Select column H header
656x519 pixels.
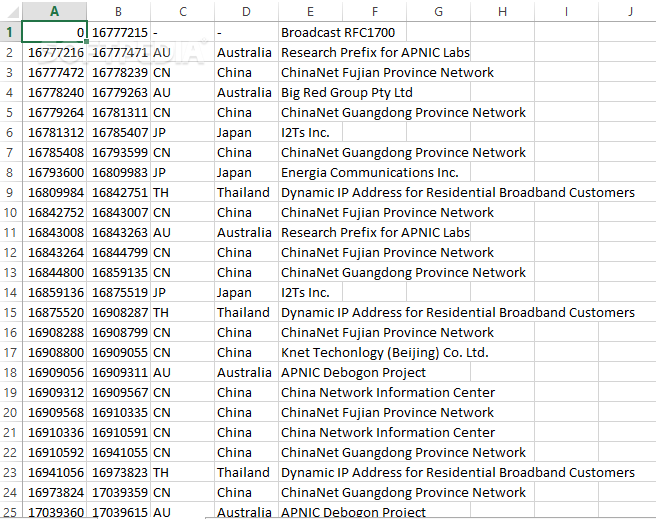tap(502, 11)
